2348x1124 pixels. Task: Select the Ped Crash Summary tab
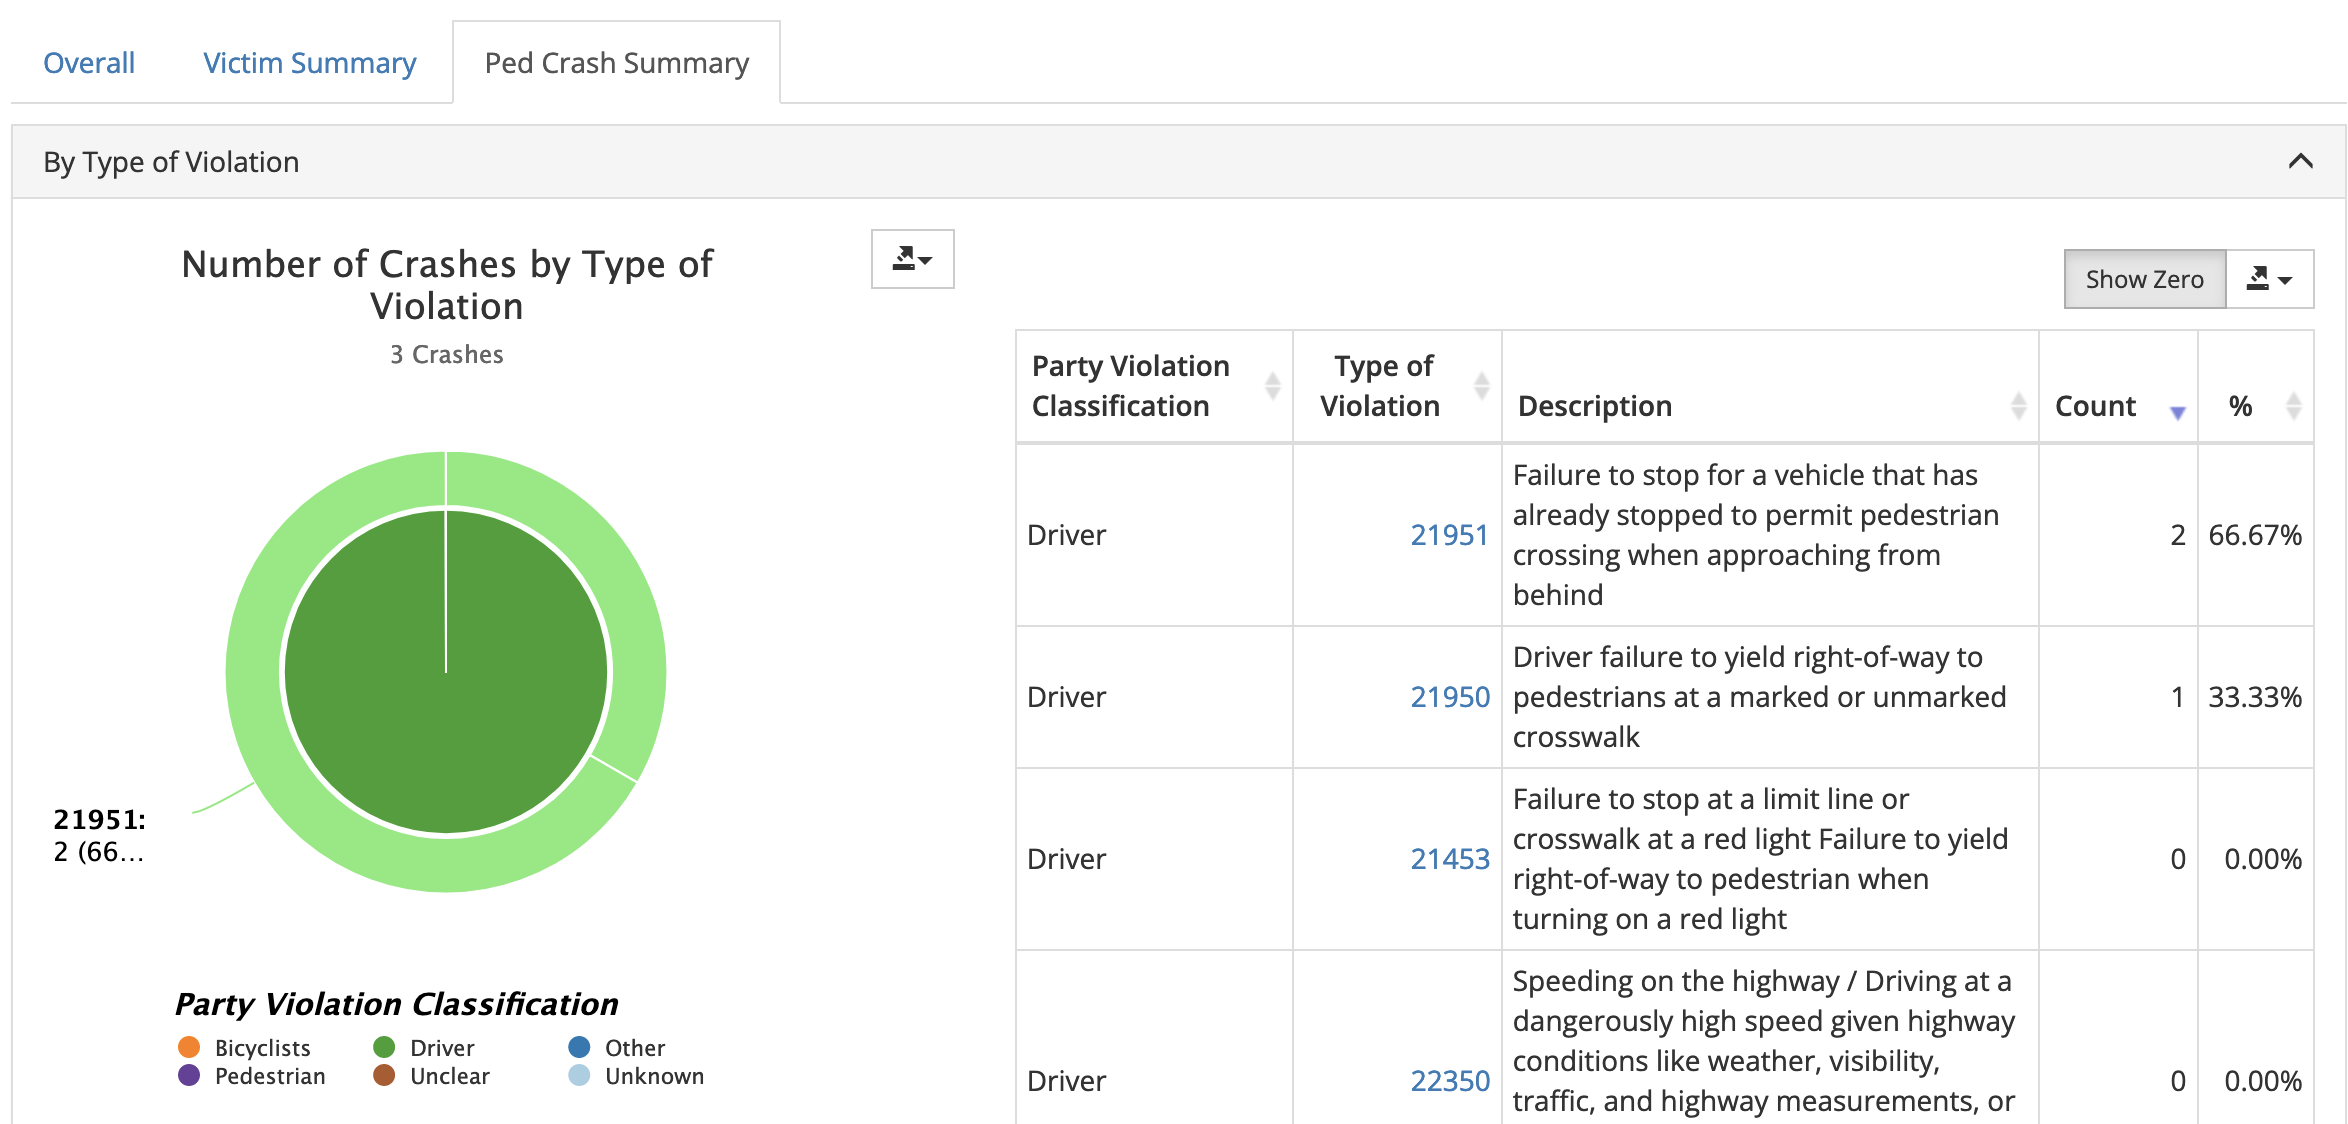coord(616,63)
